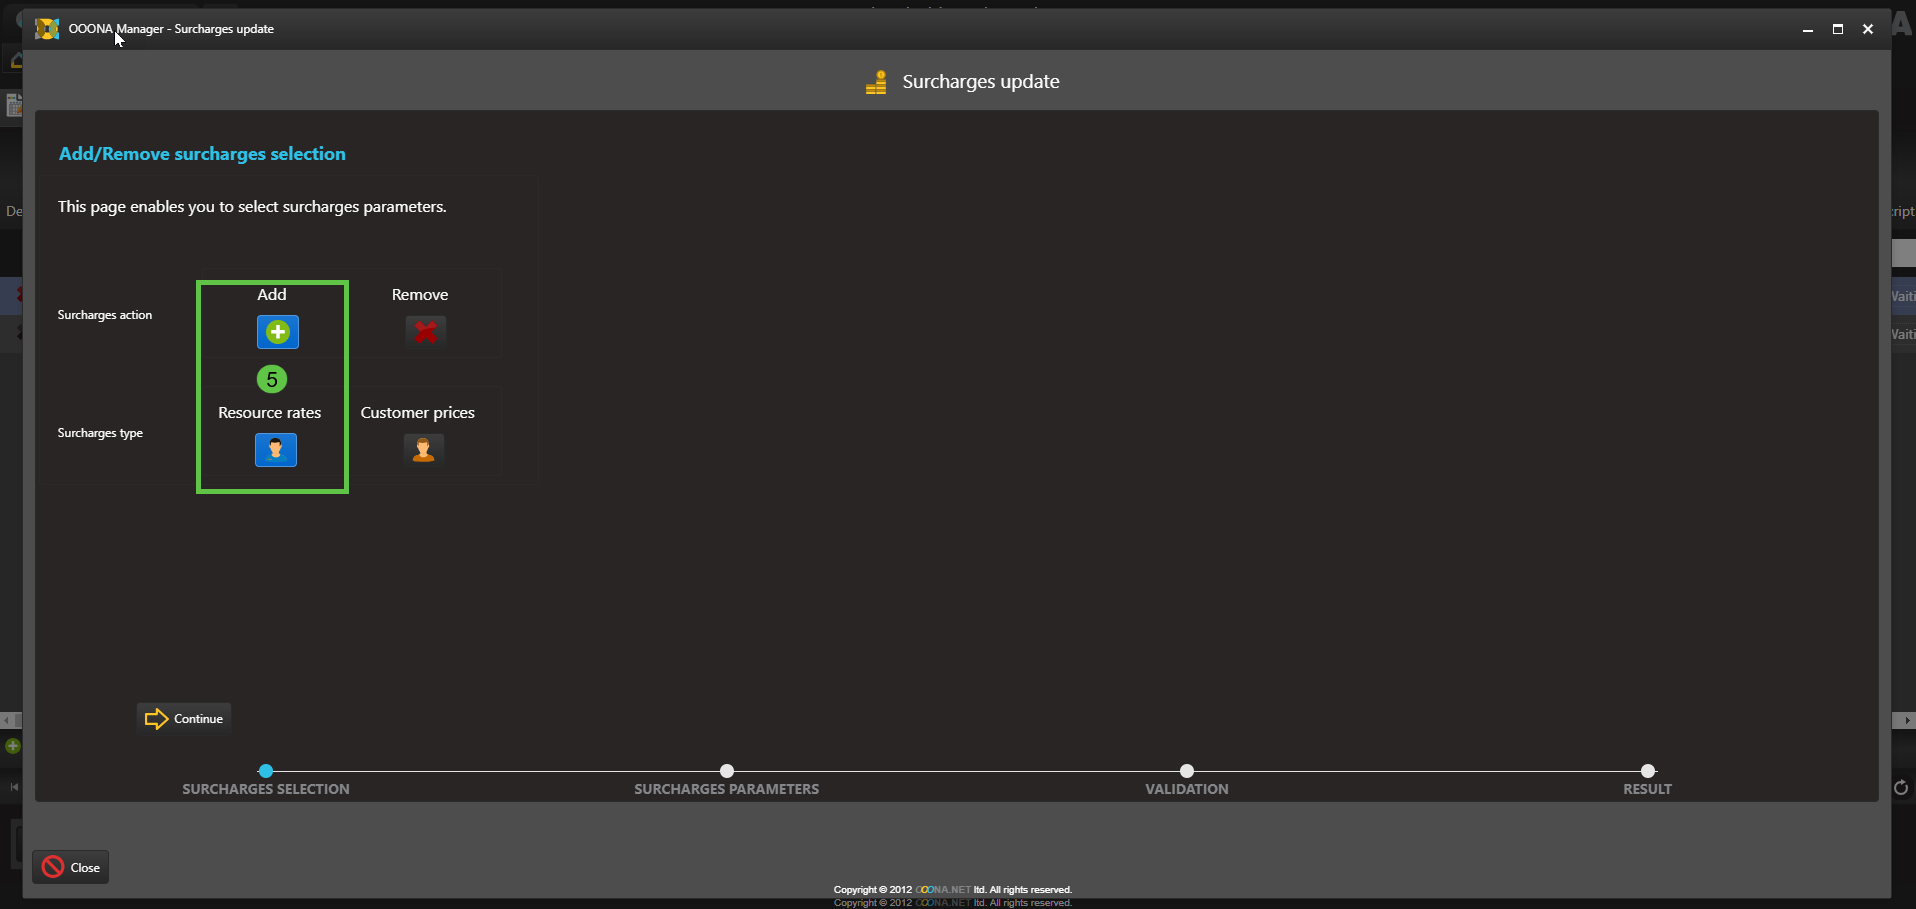The image size is (1916, 909).
Task: Select the Remove surcharges red X icon
Action: [425, 331]
